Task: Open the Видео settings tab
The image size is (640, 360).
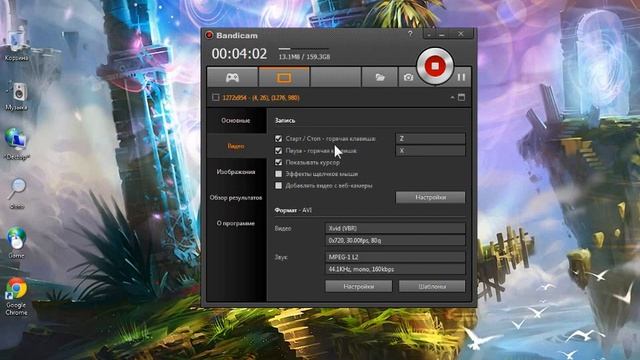Action: [x=236, y=146]
